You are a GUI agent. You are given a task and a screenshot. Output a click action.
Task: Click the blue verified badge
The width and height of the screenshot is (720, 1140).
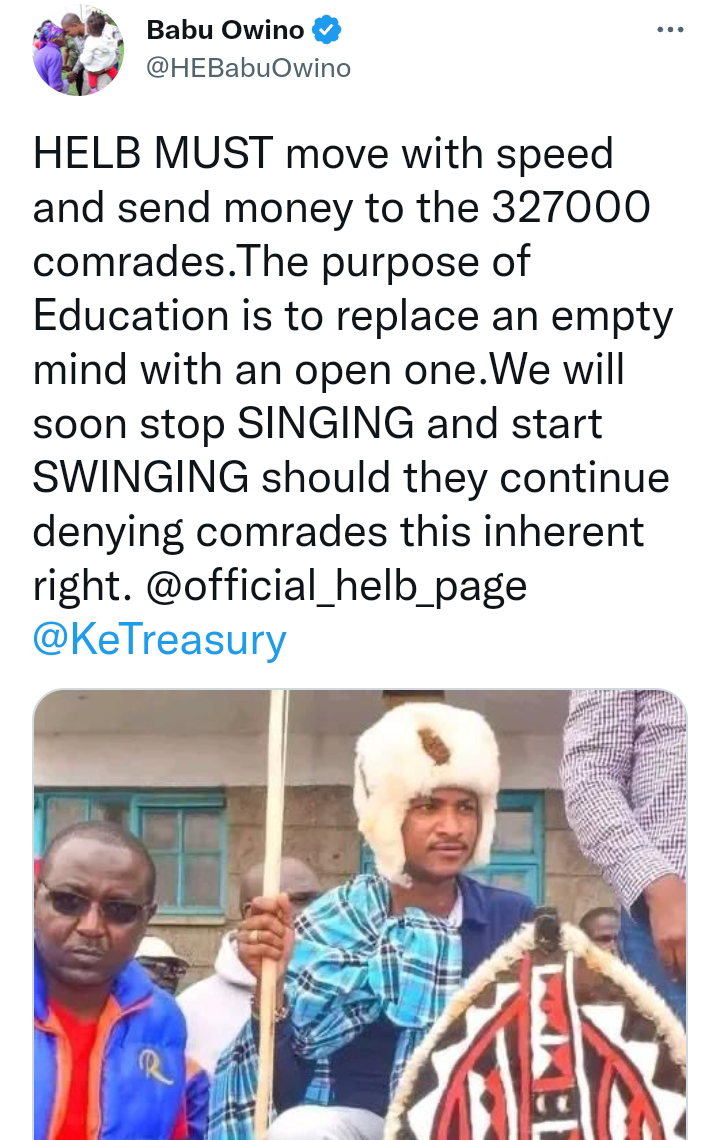(x=327, y=30)
